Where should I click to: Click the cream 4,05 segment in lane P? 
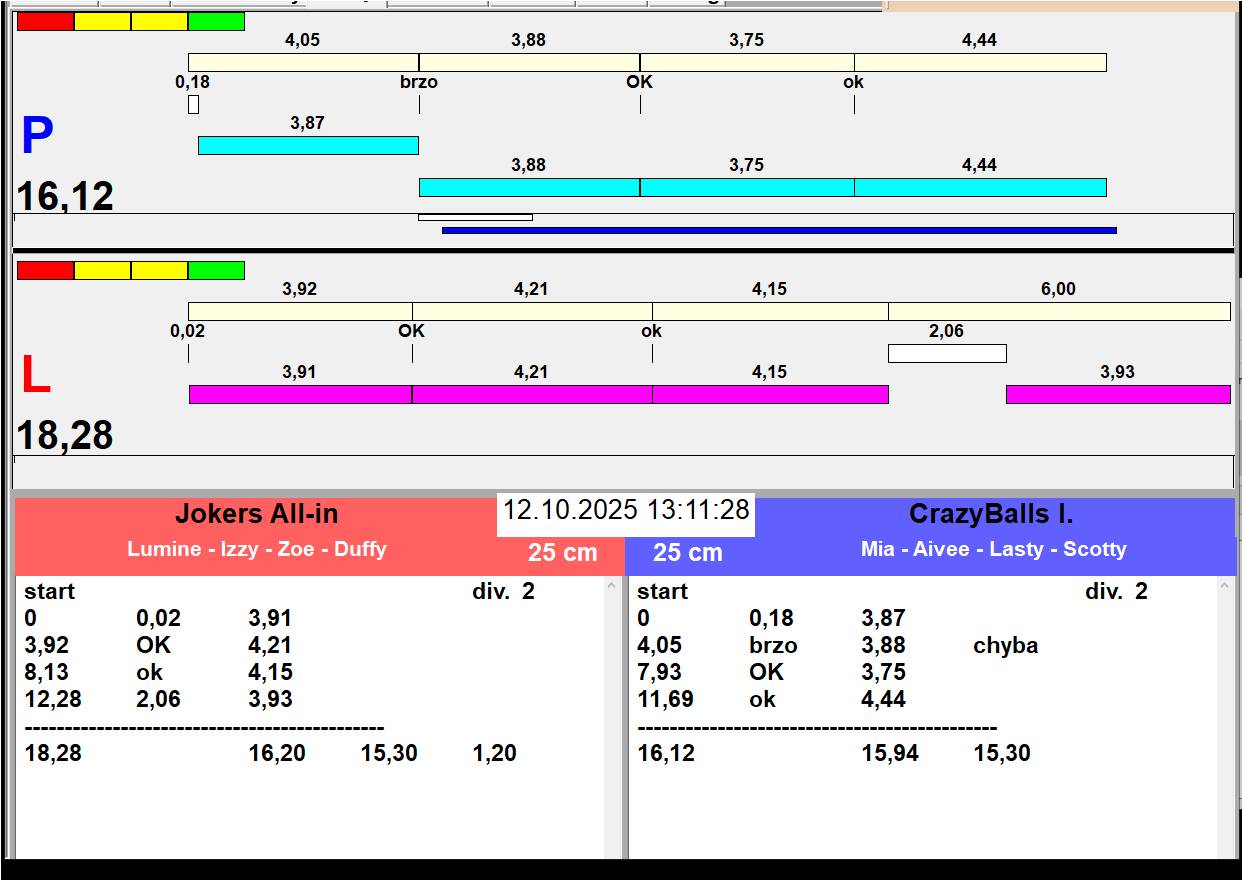pyautogui.click(x=303, y=62)
